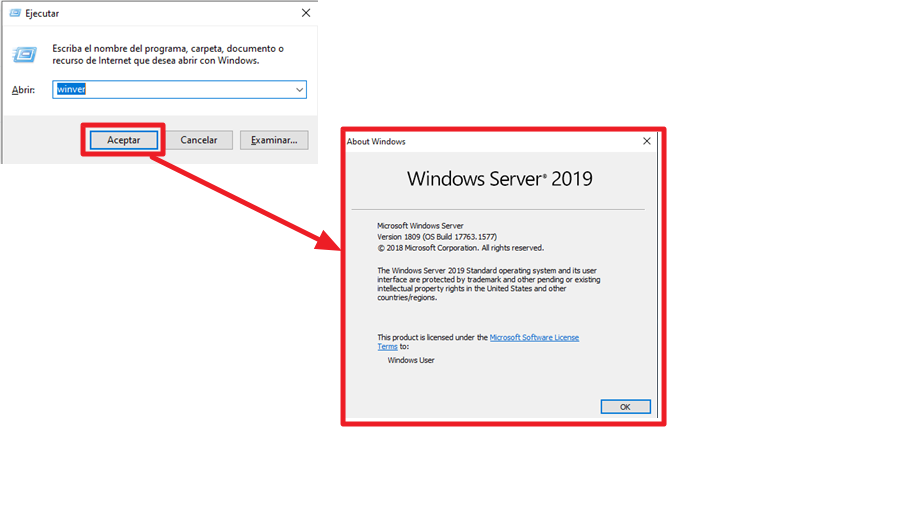924x520 pixels.
Task: Click the Windows User licensee text
Action: [x=411, y=360]
